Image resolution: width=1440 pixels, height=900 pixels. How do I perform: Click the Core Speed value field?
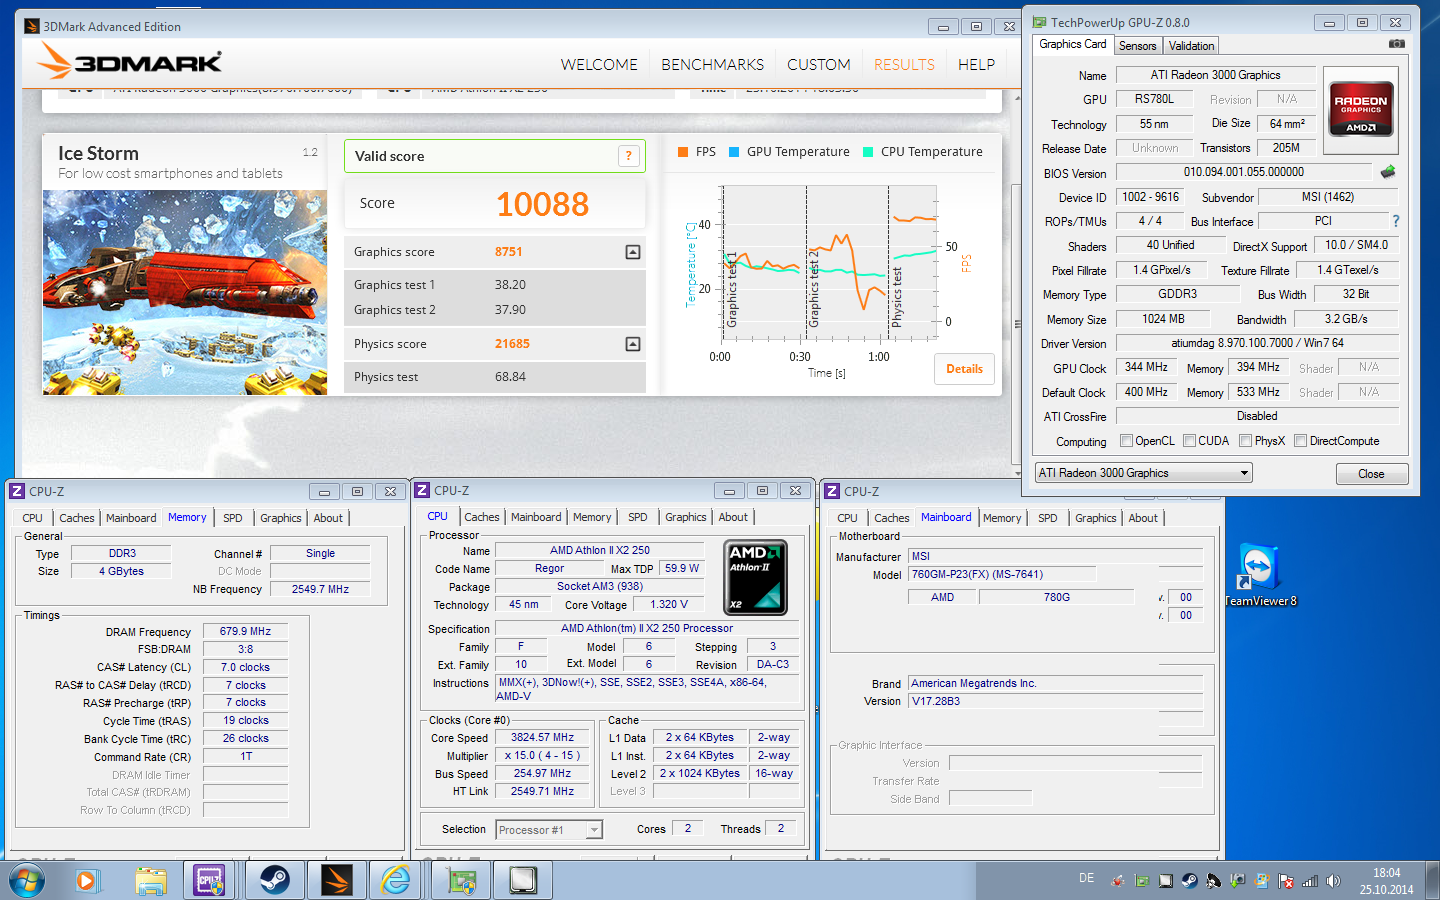click(x=542, y=738)
